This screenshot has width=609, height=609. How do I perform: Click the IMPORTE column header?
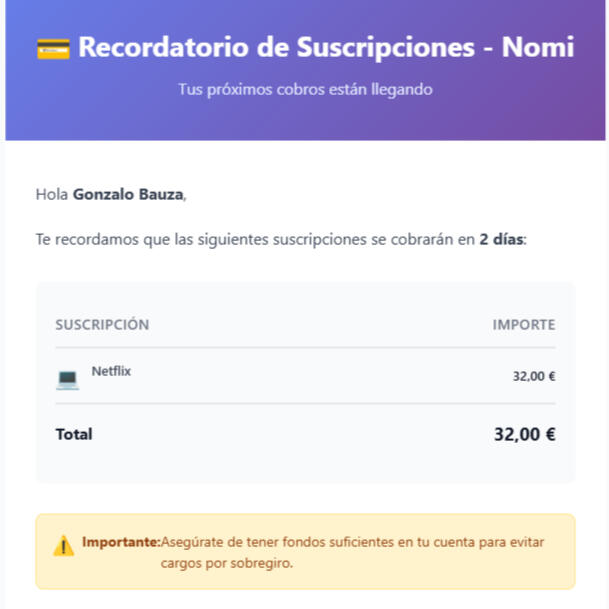tap(524, 325)
